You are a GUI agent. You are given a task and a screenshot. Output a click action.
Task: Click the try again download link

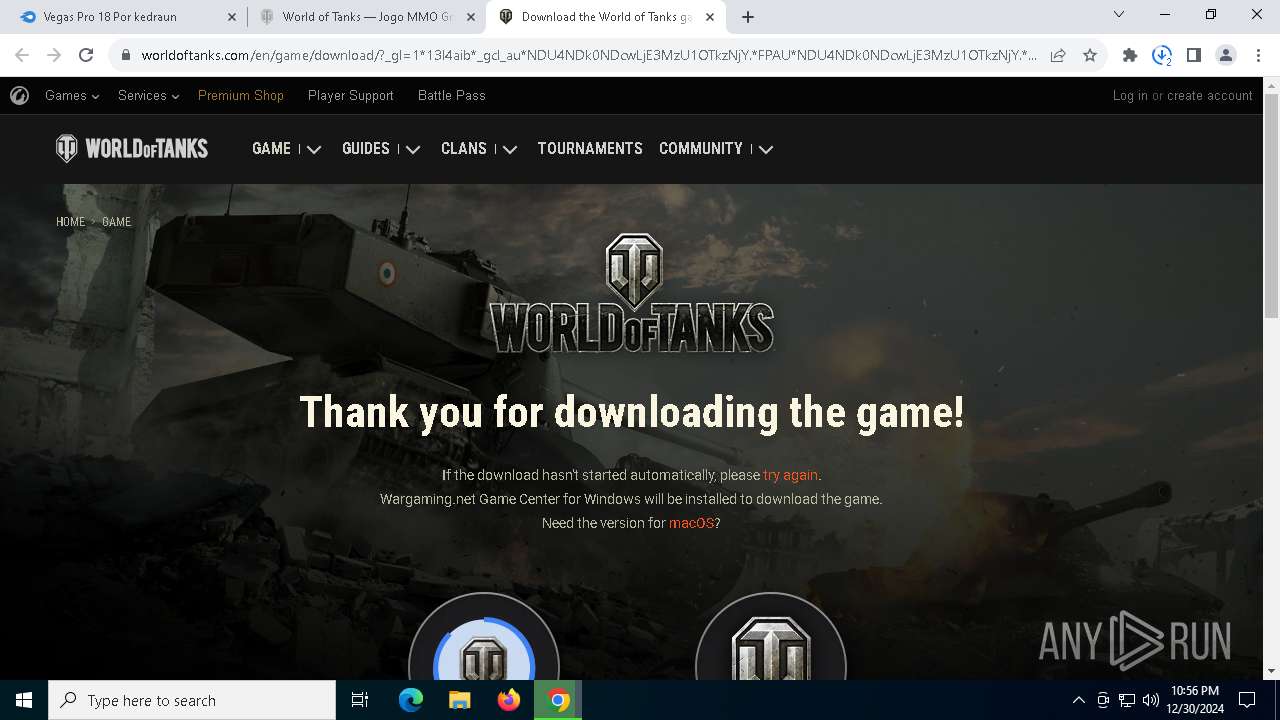click(x=790, y=475)
